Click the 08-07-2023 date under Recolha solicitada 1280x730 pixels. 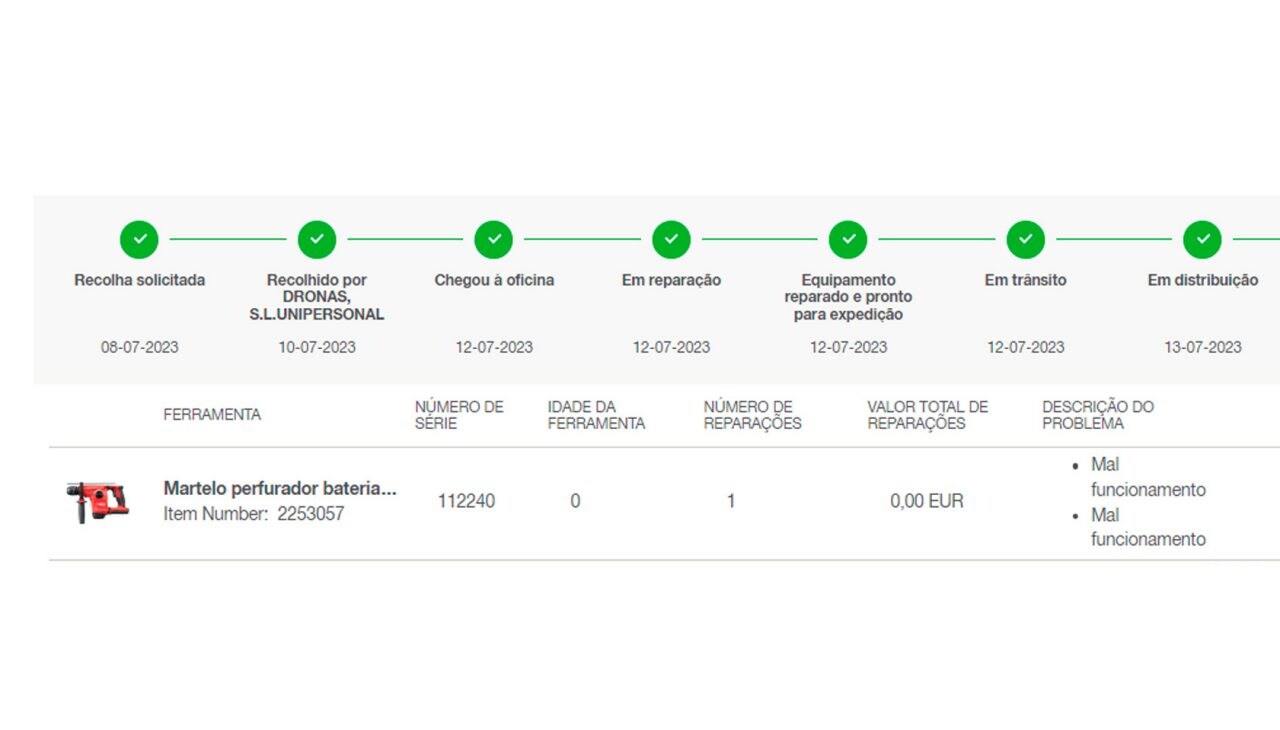pos(139,347)
